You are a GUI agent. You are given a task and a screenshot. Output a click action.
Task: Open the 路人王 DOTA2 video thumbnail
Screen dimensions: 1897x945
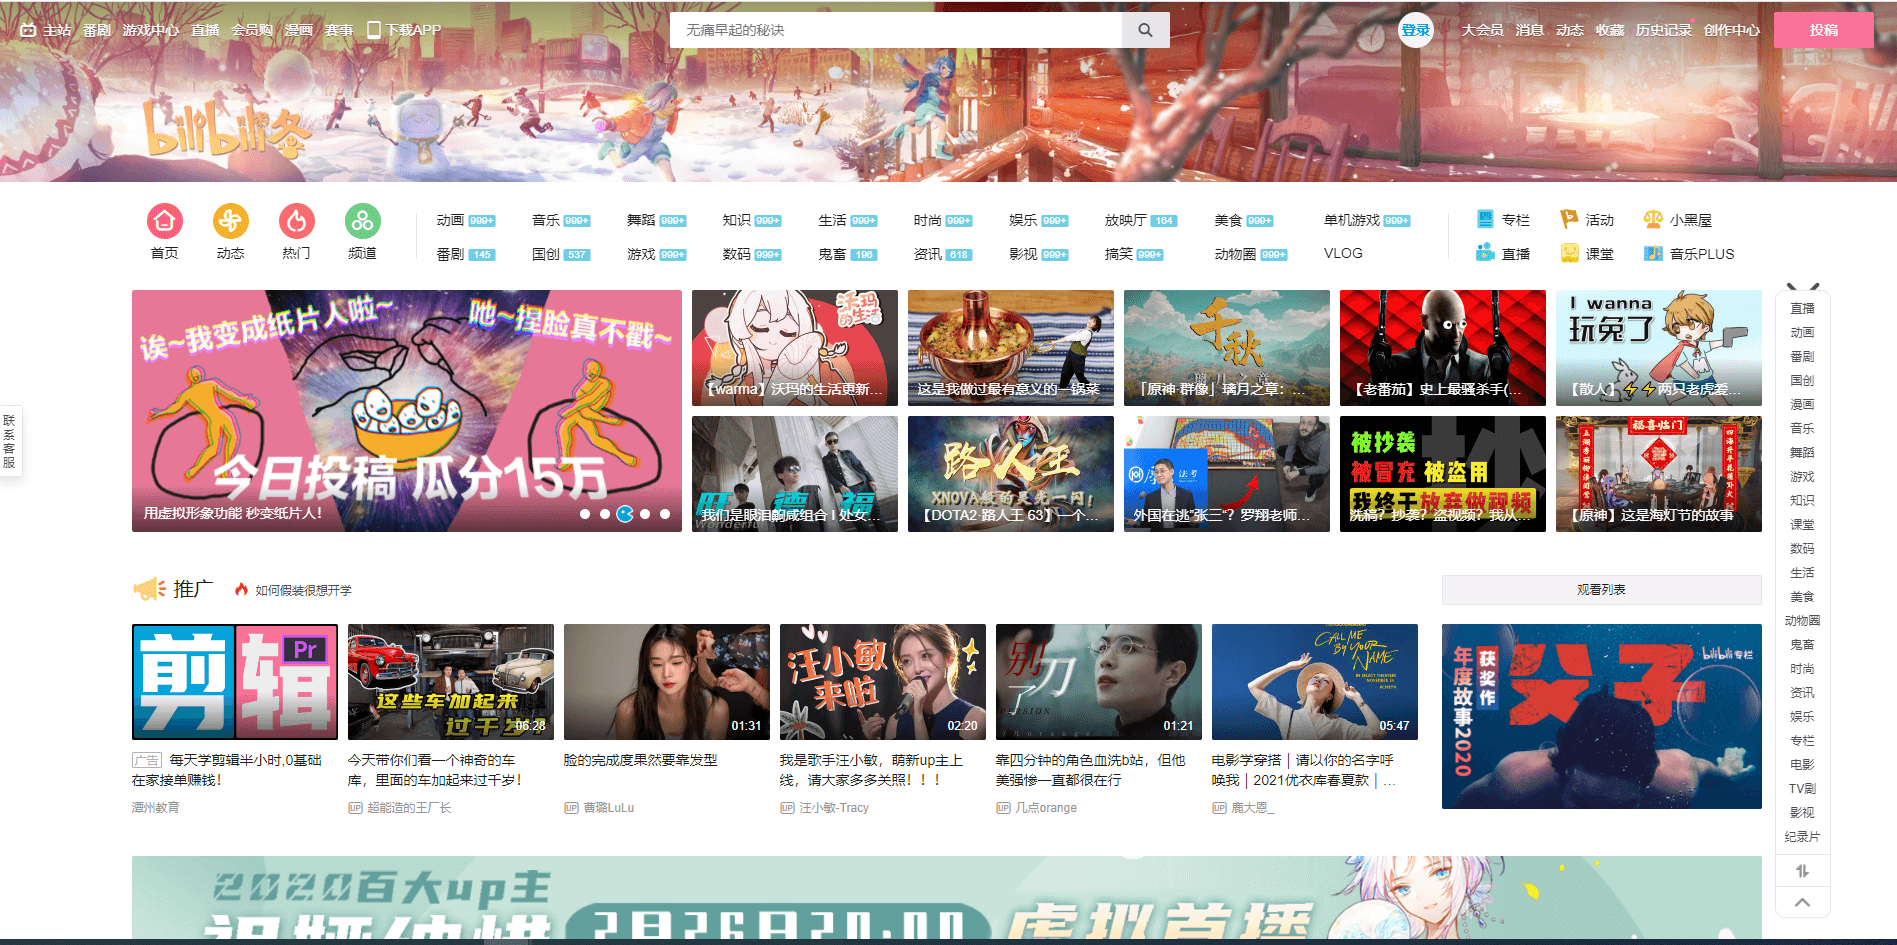[1011, 474]
